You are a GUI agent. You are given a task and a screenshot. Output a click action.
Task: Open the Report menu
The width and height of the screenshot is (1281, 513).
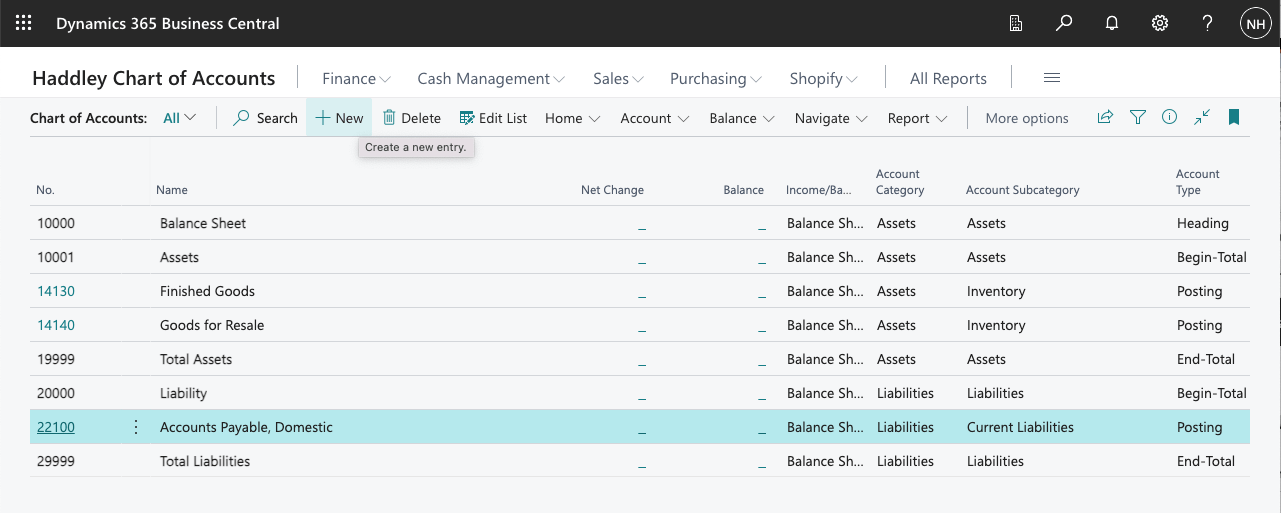917,118
